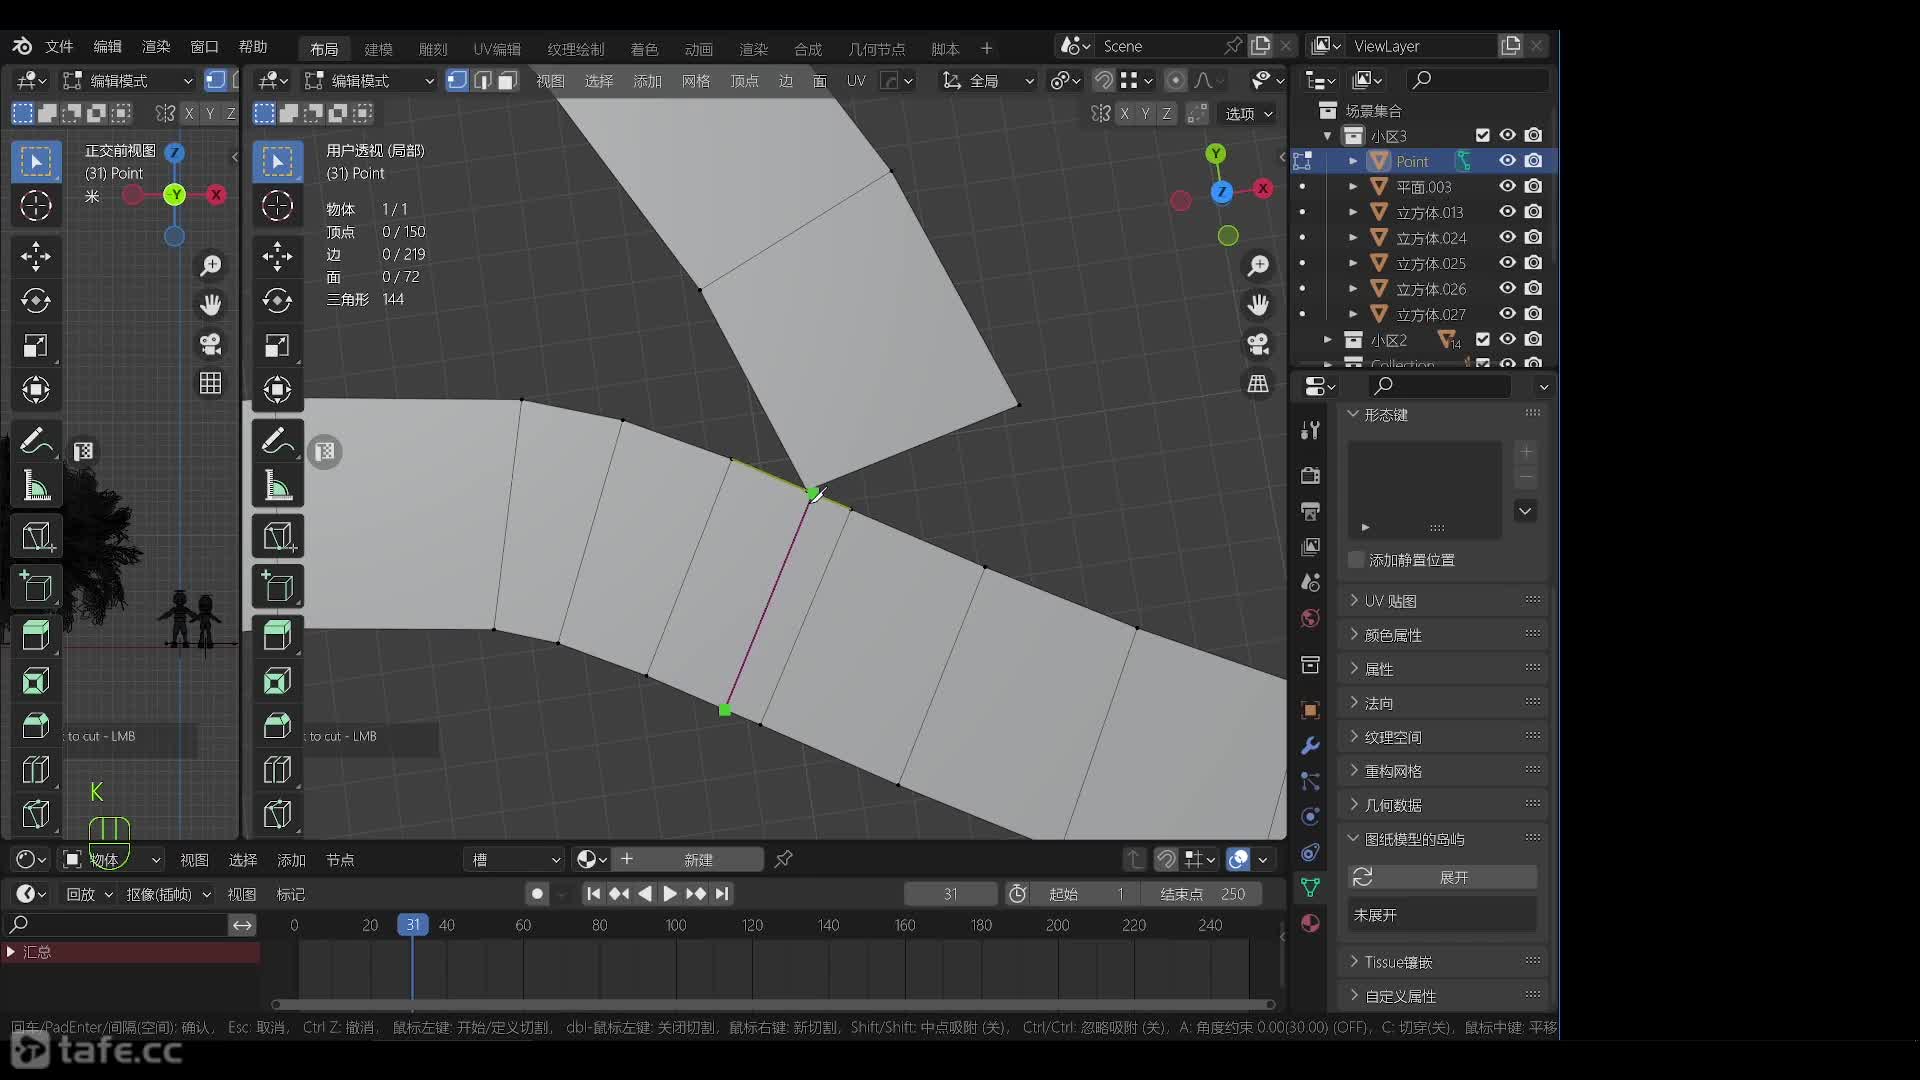Open the Output properties tab

tap(1310, 511)
